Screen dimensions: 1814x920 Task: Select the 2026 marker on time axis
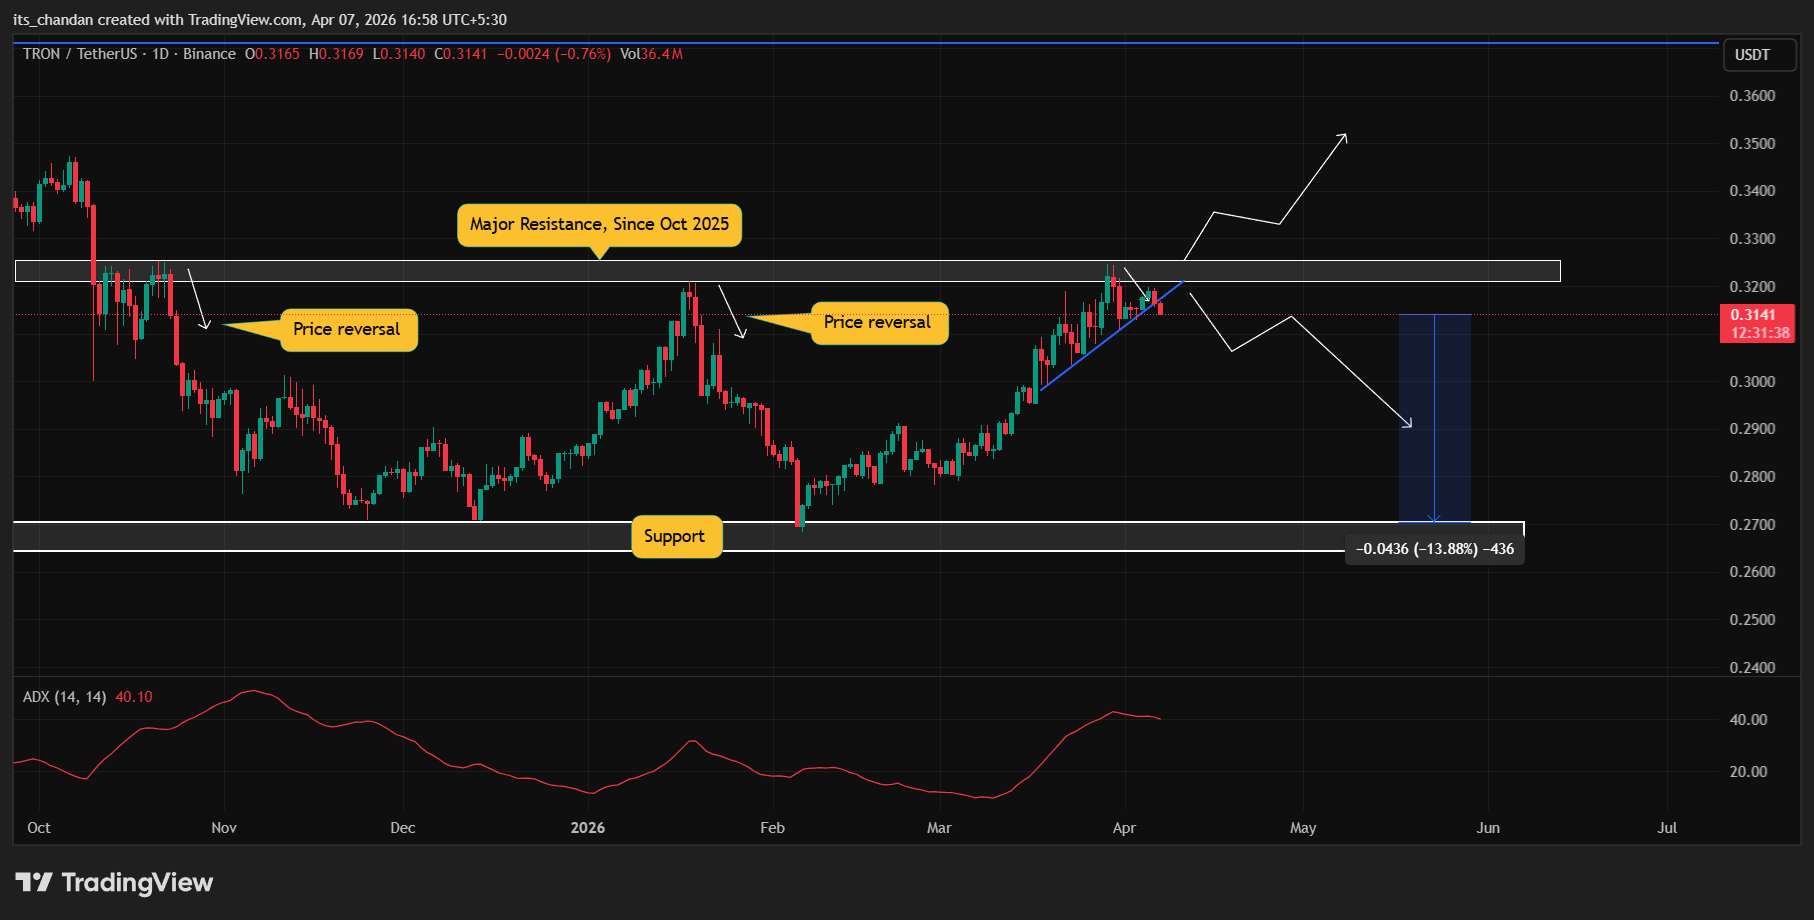tap(588, 828)
